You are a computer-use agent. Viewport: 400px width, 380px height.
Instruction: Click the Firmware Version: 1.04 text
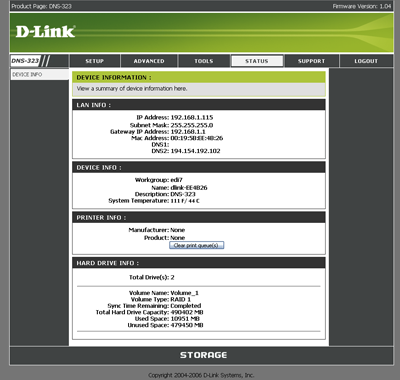click(362, 6)
